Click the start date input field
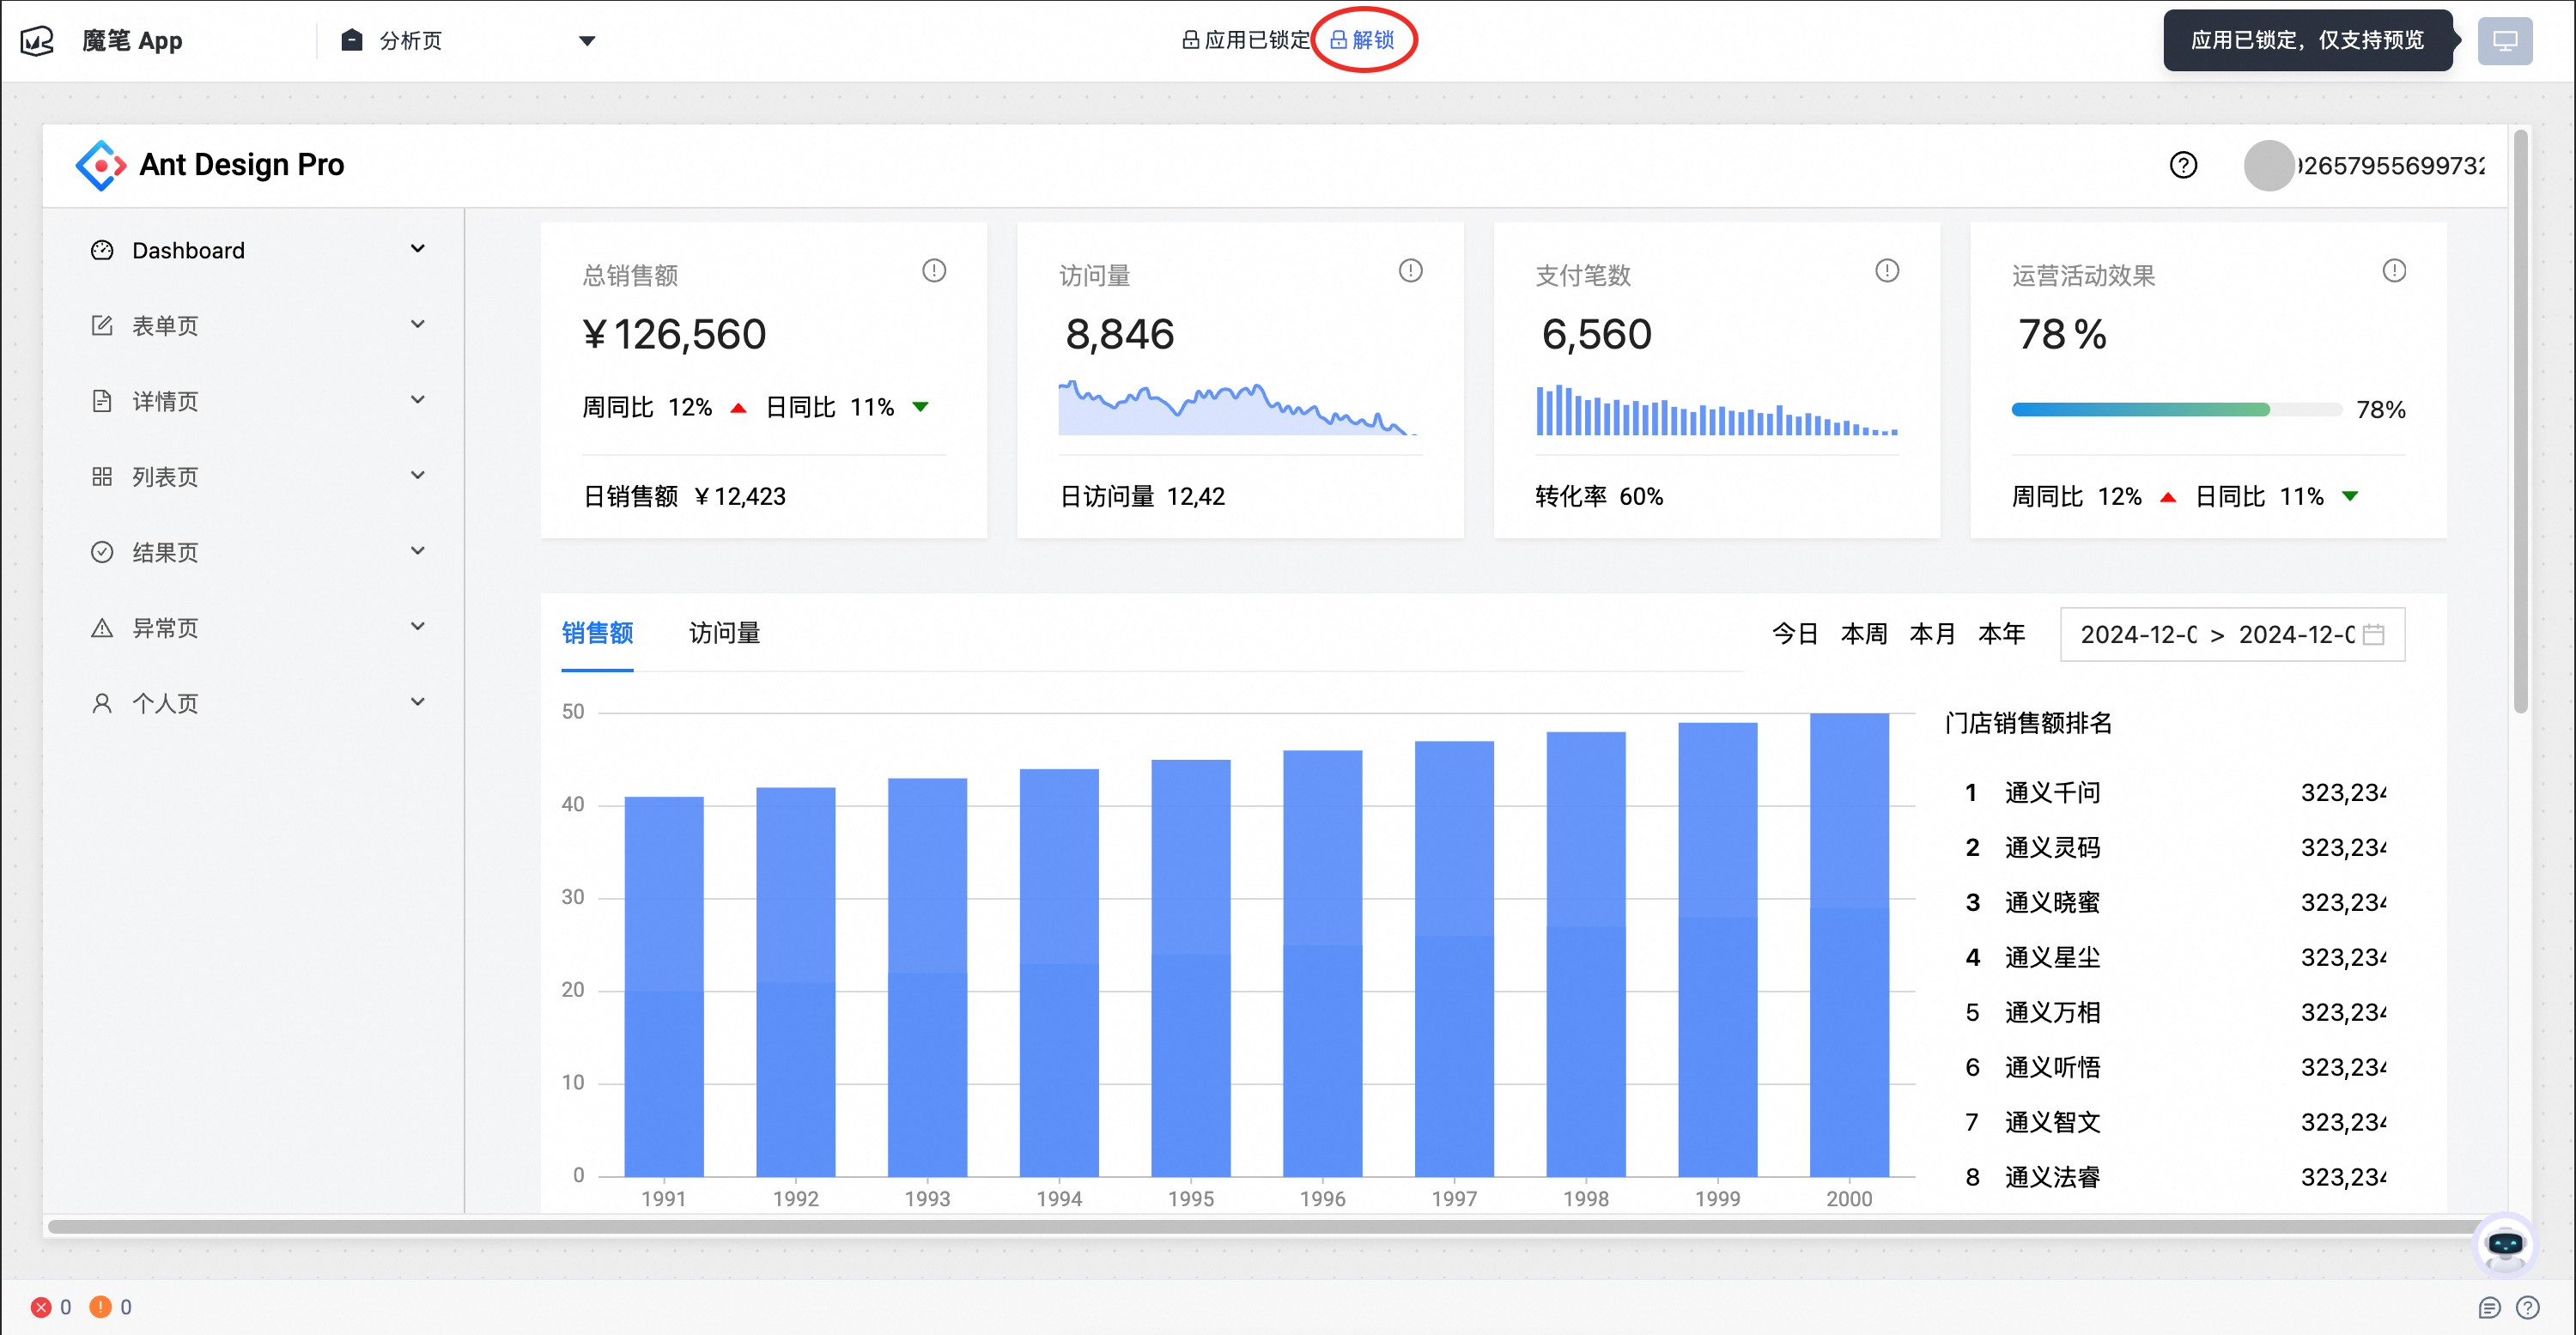This screenshot has width=2576, height=1335. coord(2139,635)
